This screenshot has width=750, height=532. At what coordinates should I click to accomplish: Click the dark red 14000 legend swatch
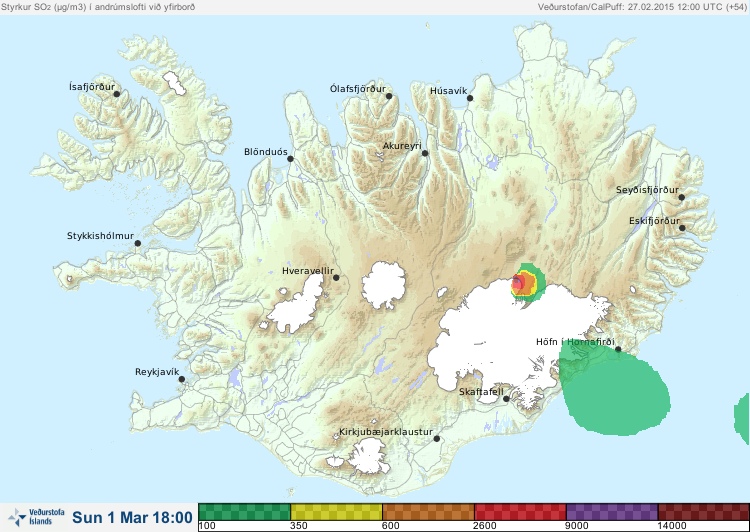[704, 512]
